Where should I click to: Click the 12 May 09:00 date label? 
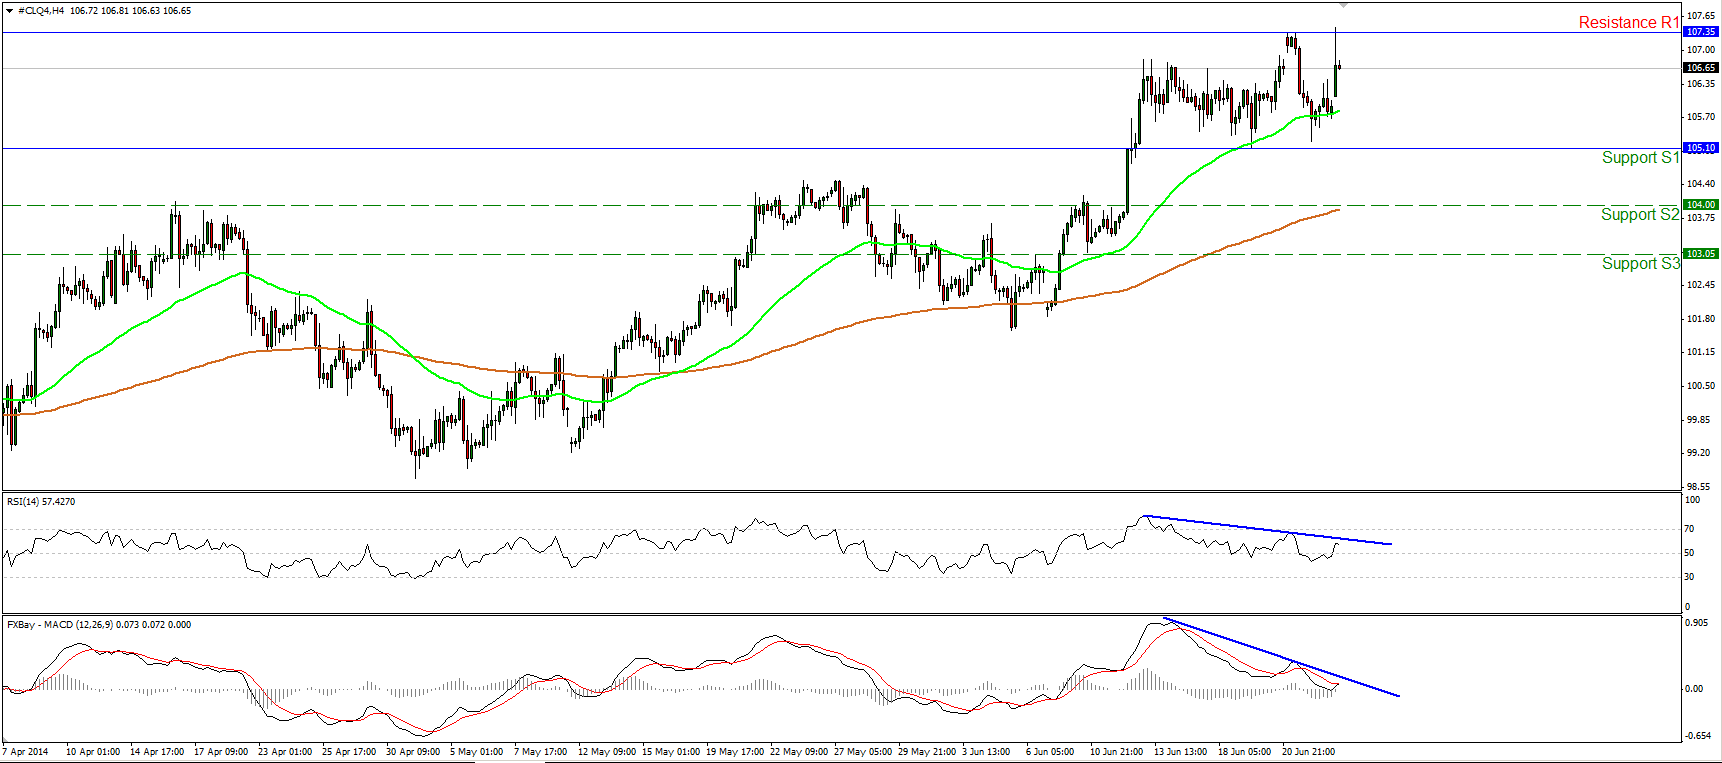[605, 751]
